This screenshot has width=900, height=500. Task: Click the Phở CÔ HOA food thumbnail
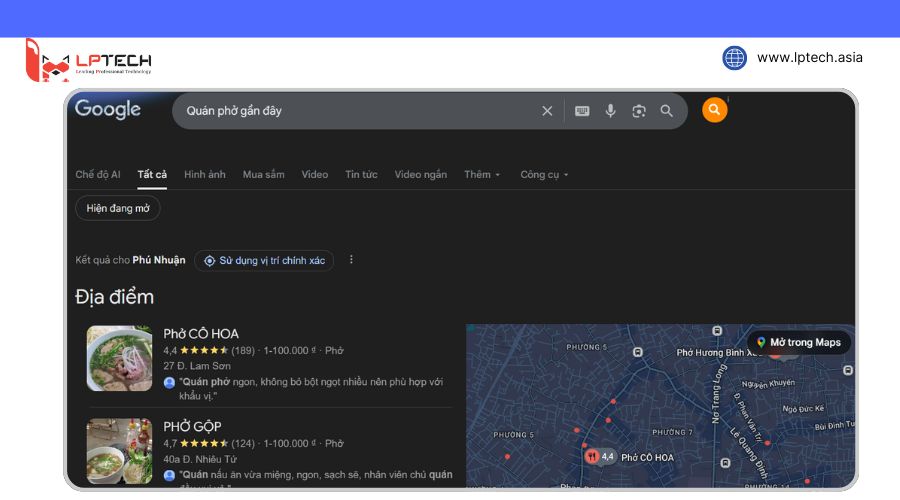119,358
